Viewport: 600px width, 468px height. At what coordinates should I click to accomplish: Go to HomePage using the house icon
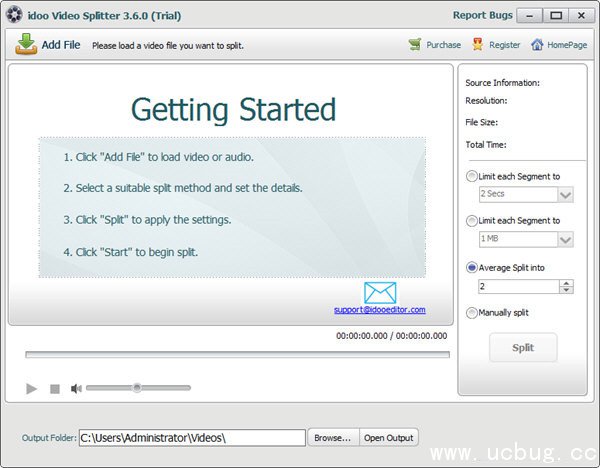point(537,45)
